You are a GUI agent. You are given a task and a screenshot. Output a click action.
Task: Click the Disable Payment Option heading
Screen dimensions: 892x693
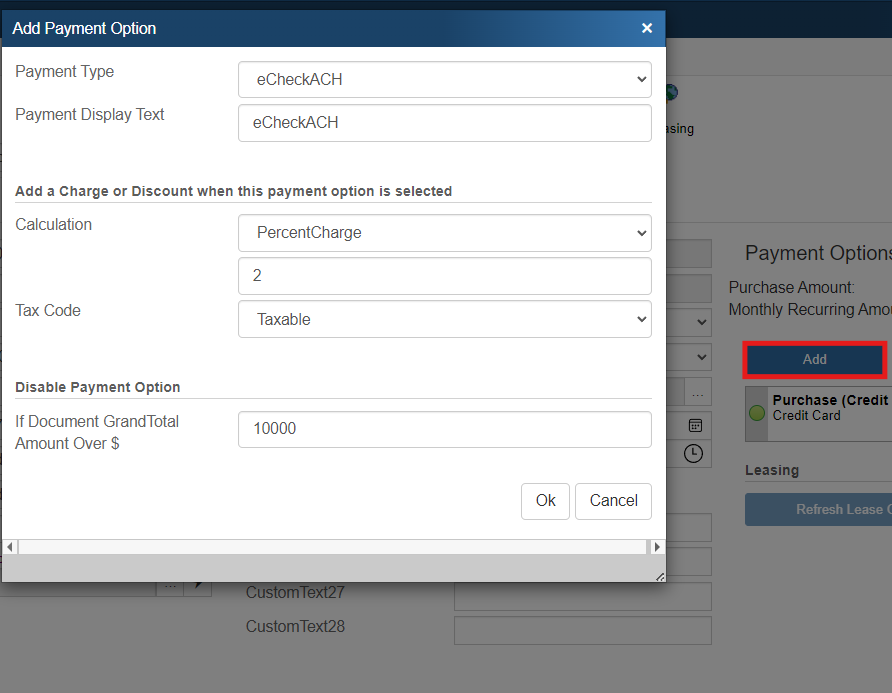coord(97,387)
